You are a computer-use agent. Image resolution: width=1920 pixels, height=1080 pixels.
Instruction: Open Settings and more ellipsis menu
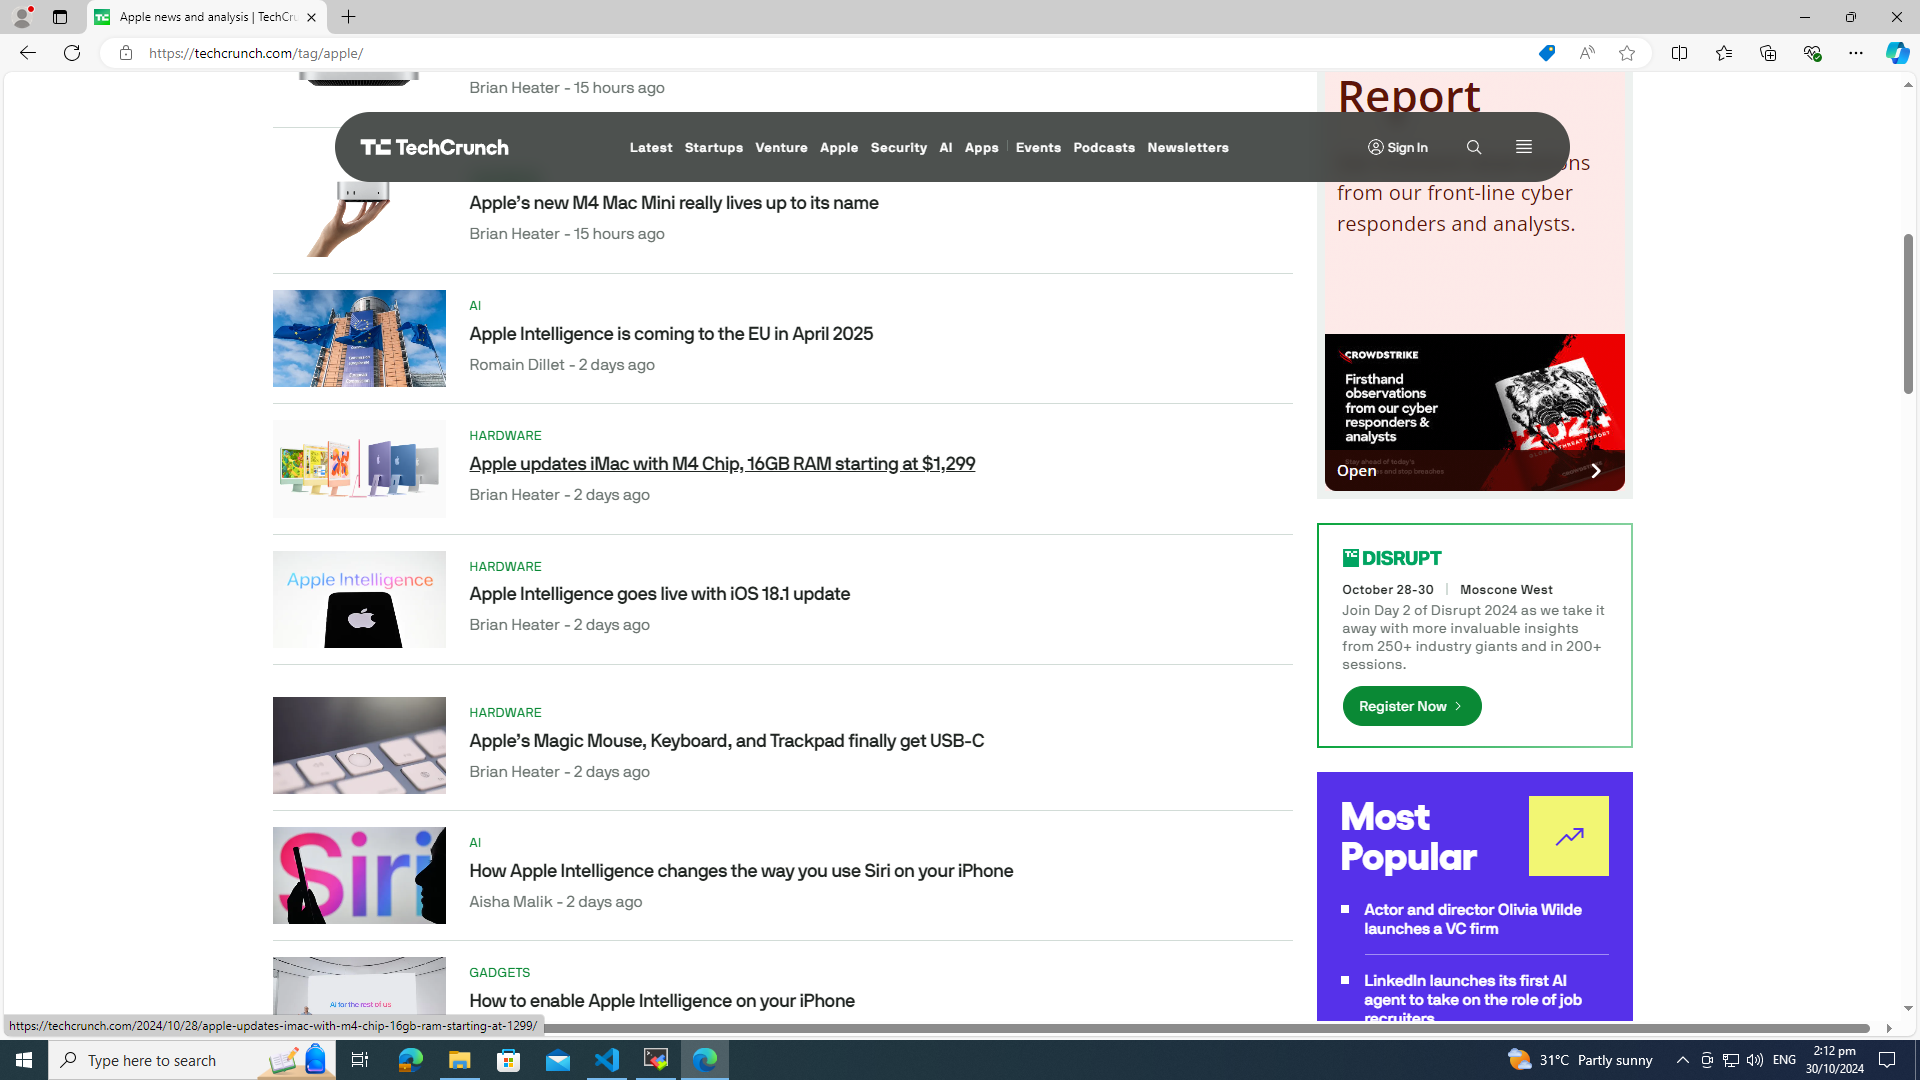(x=1855, y=53)
